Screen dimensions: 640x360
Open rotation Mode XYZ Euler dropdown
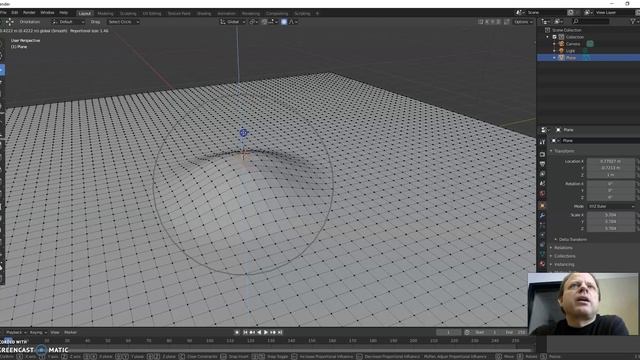click(x=611, y=207)
